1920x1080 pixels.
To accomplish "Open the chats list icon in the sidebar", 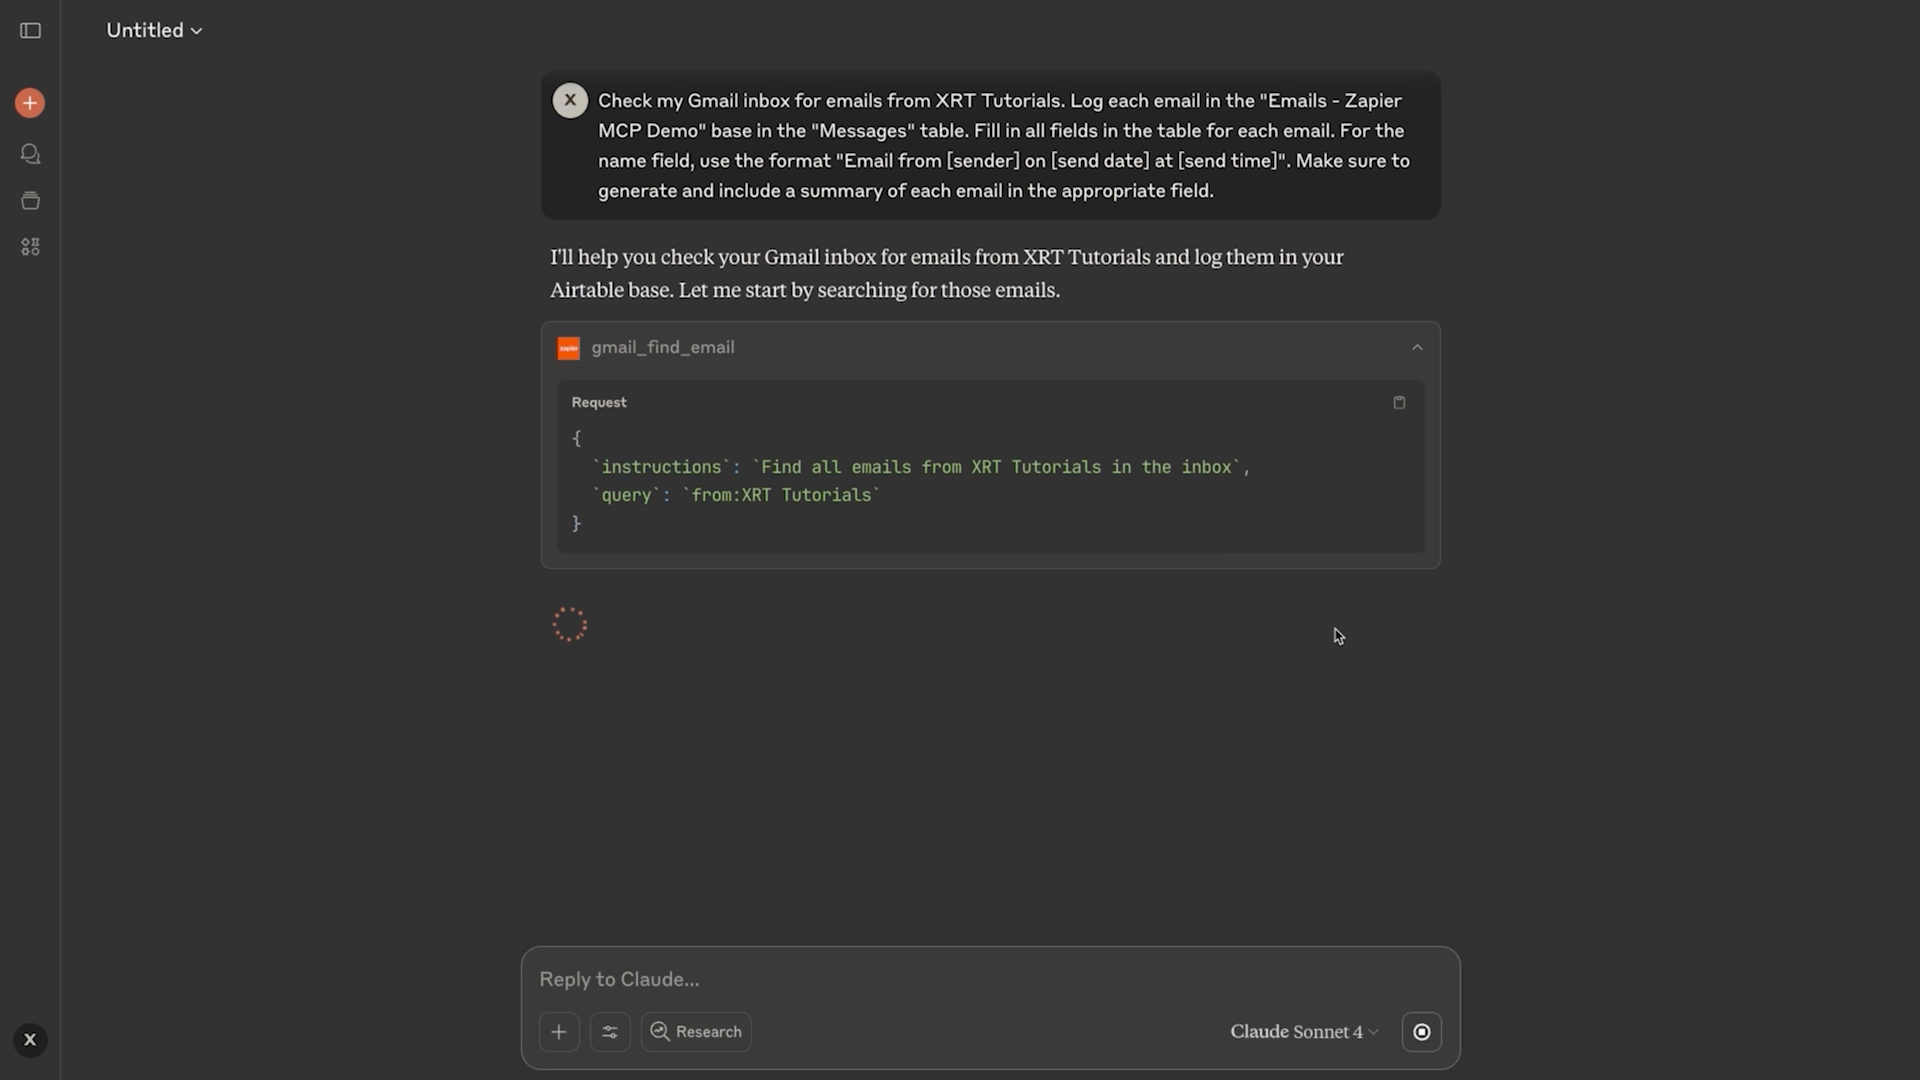I will tap(30, 154).
